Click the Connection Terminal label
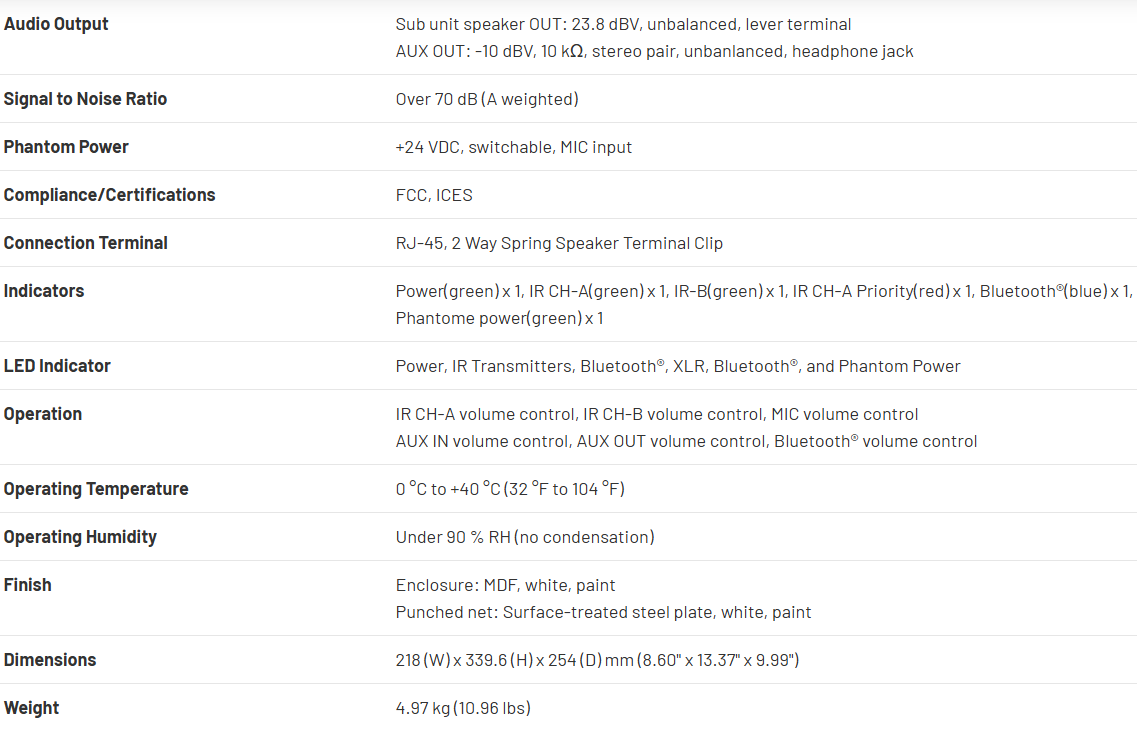 click(x=85, y=243)
